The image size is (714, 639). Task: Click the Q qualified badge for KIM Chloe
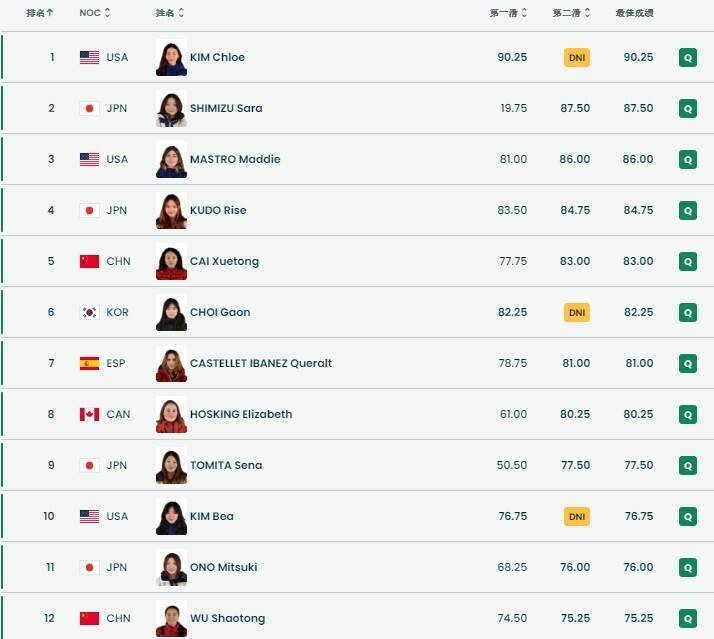pos(687,57)
